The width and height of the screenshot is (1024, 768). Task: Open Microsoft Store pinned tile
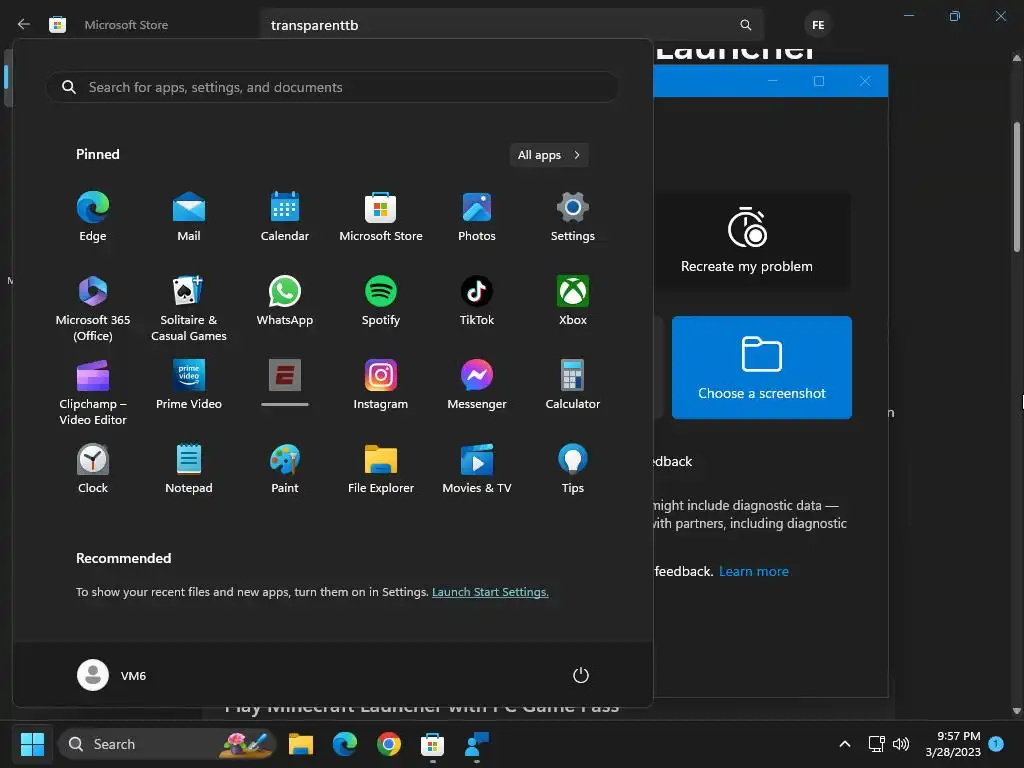point(381,217)
